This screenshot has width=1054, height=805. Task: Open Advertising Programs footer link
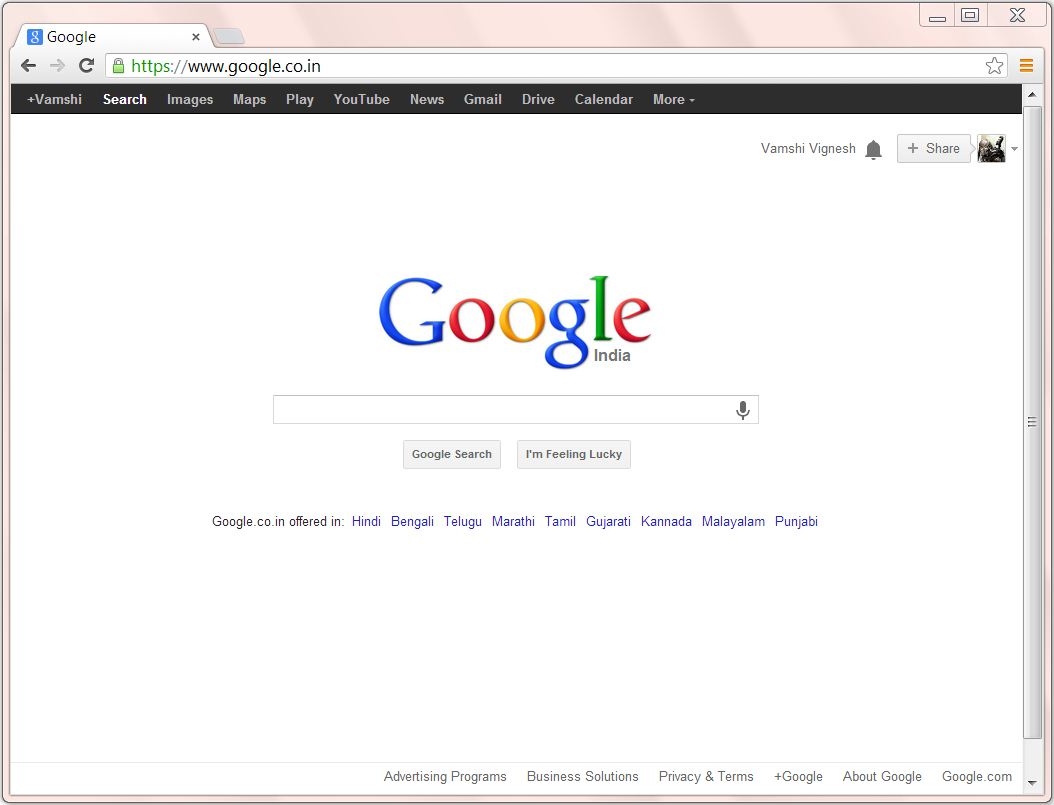click(x=445, y=776)
